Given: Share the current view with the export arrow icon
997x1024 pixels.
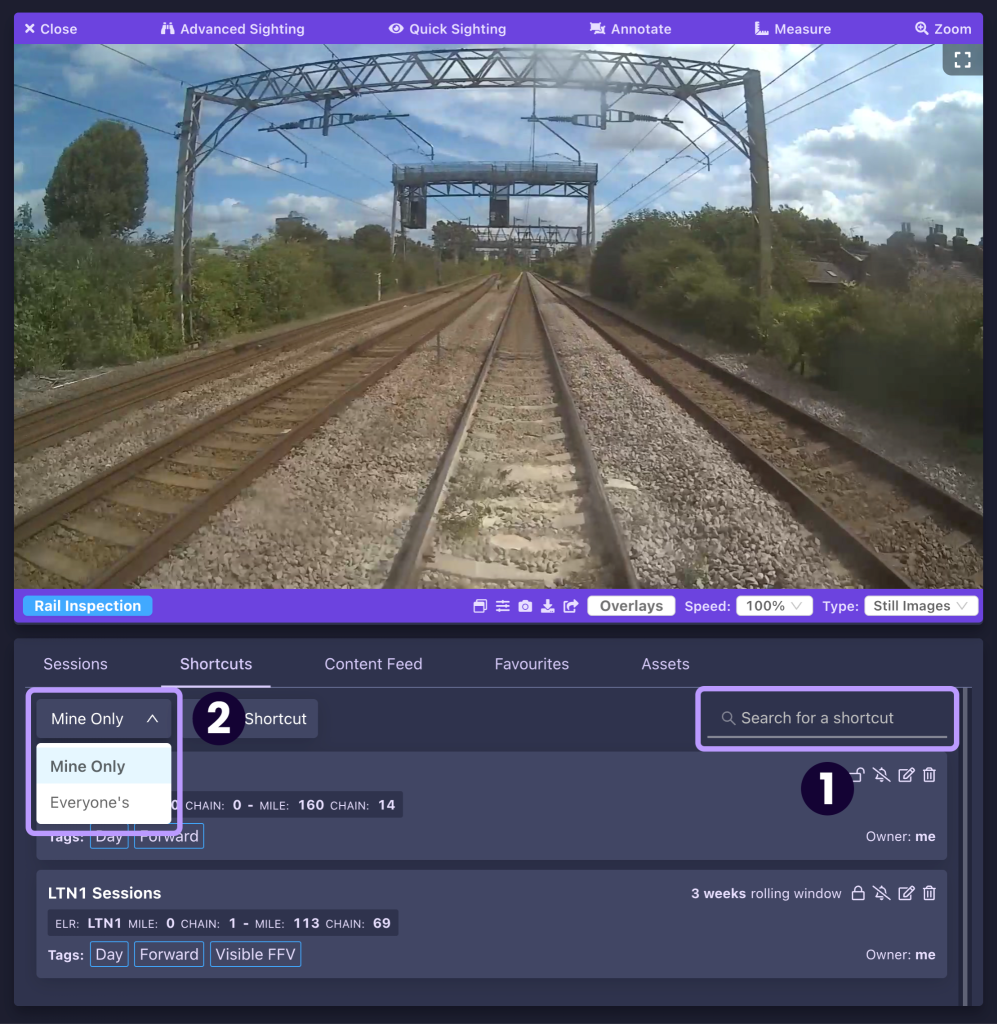Looking at the screenshot, I should pyautogui.click(x=571, y=606).
